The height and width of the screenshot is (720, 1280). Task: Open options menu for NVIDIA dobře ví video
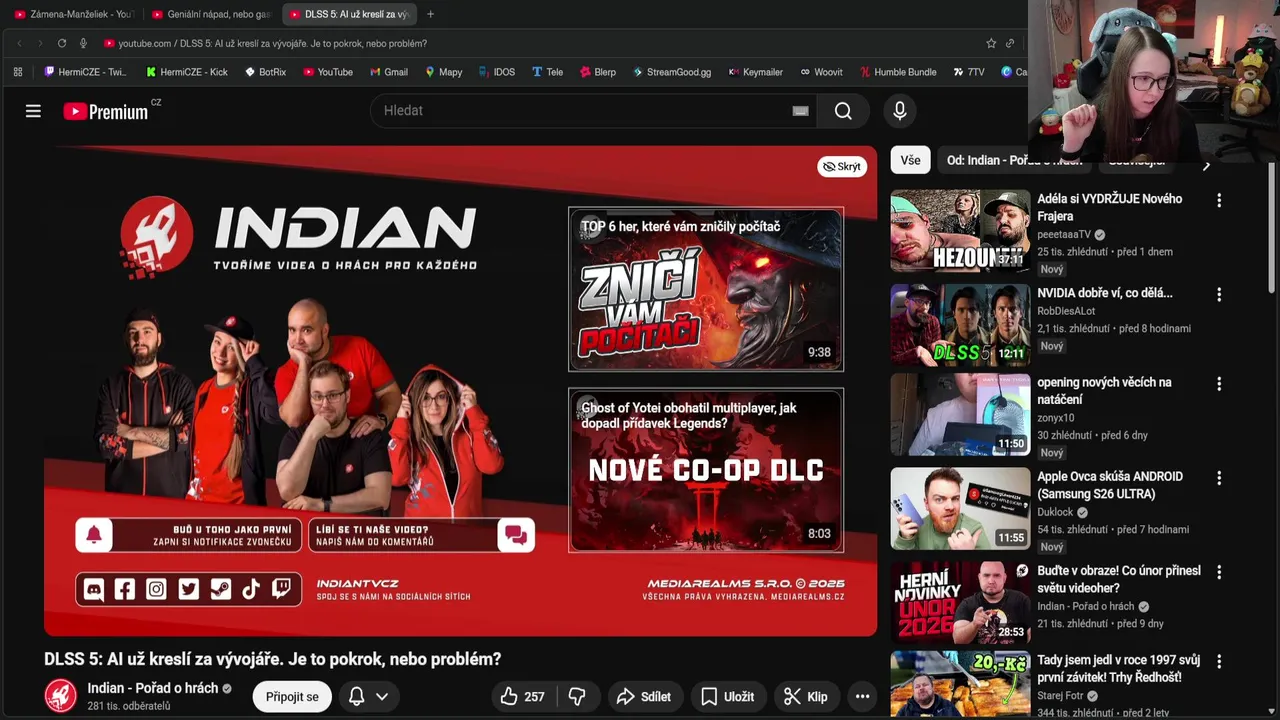1218,294
